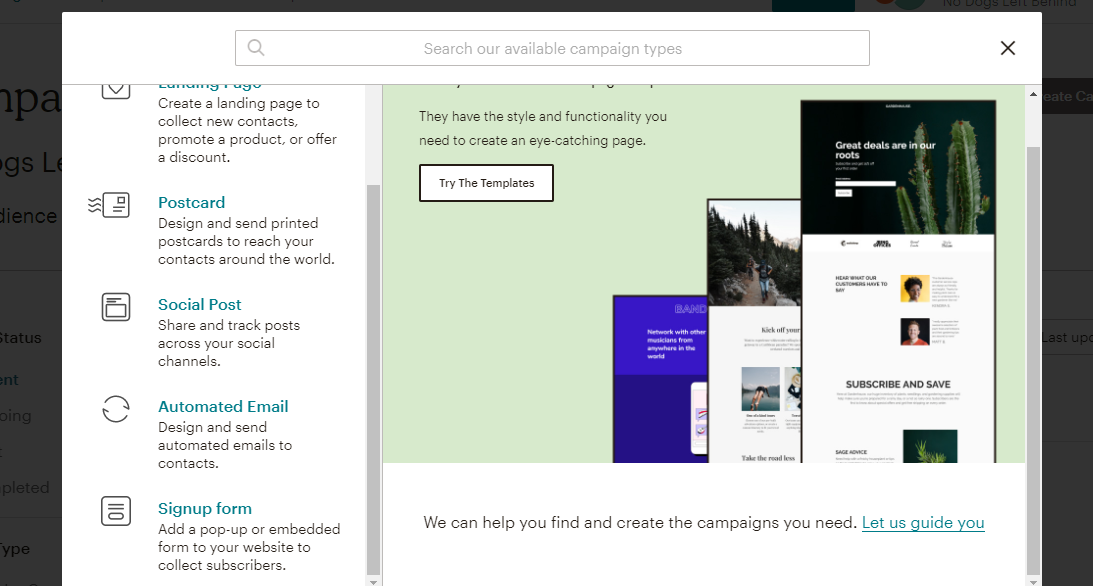This screenshot has width=1093, height=586.
Task: Open the Social Post campaign type
Action: (199, 304)
